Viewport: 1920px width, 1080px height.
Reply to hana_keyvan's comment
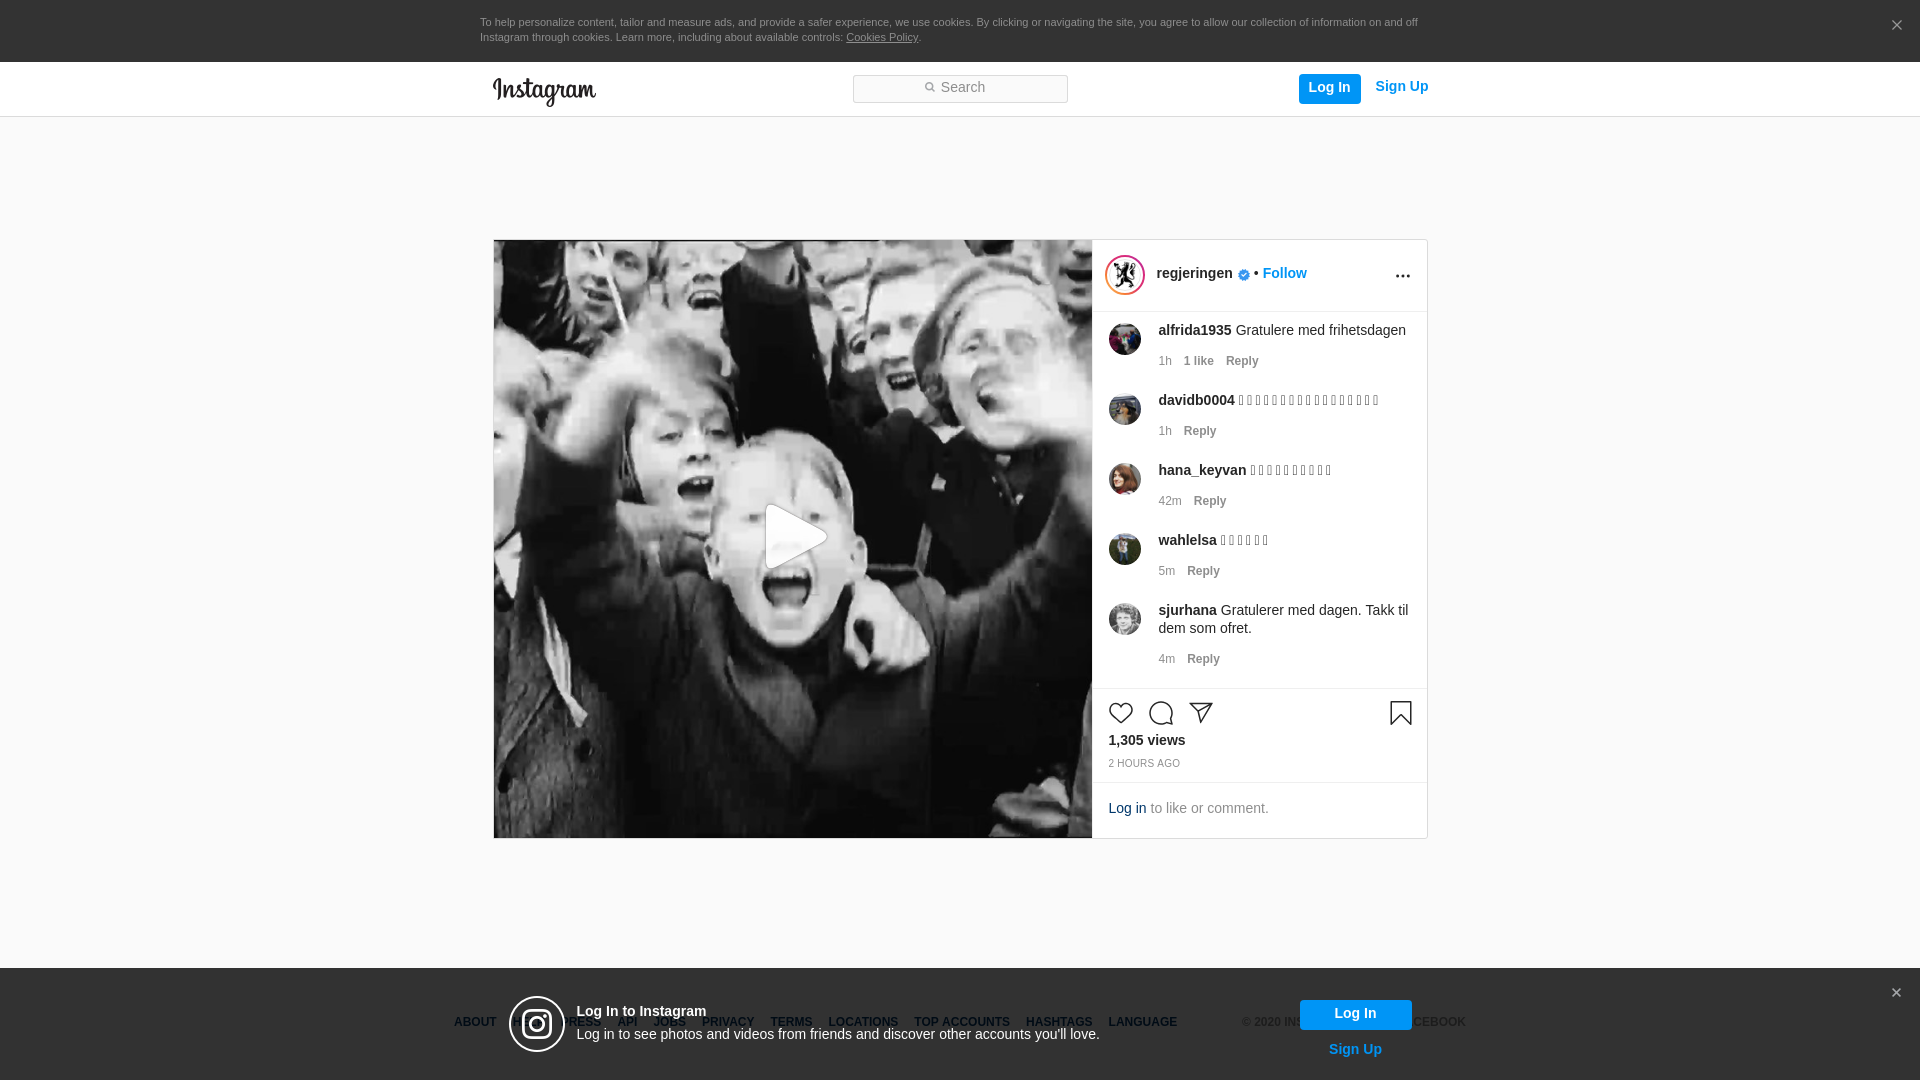pyautogui.click(x=1210, y=501)
